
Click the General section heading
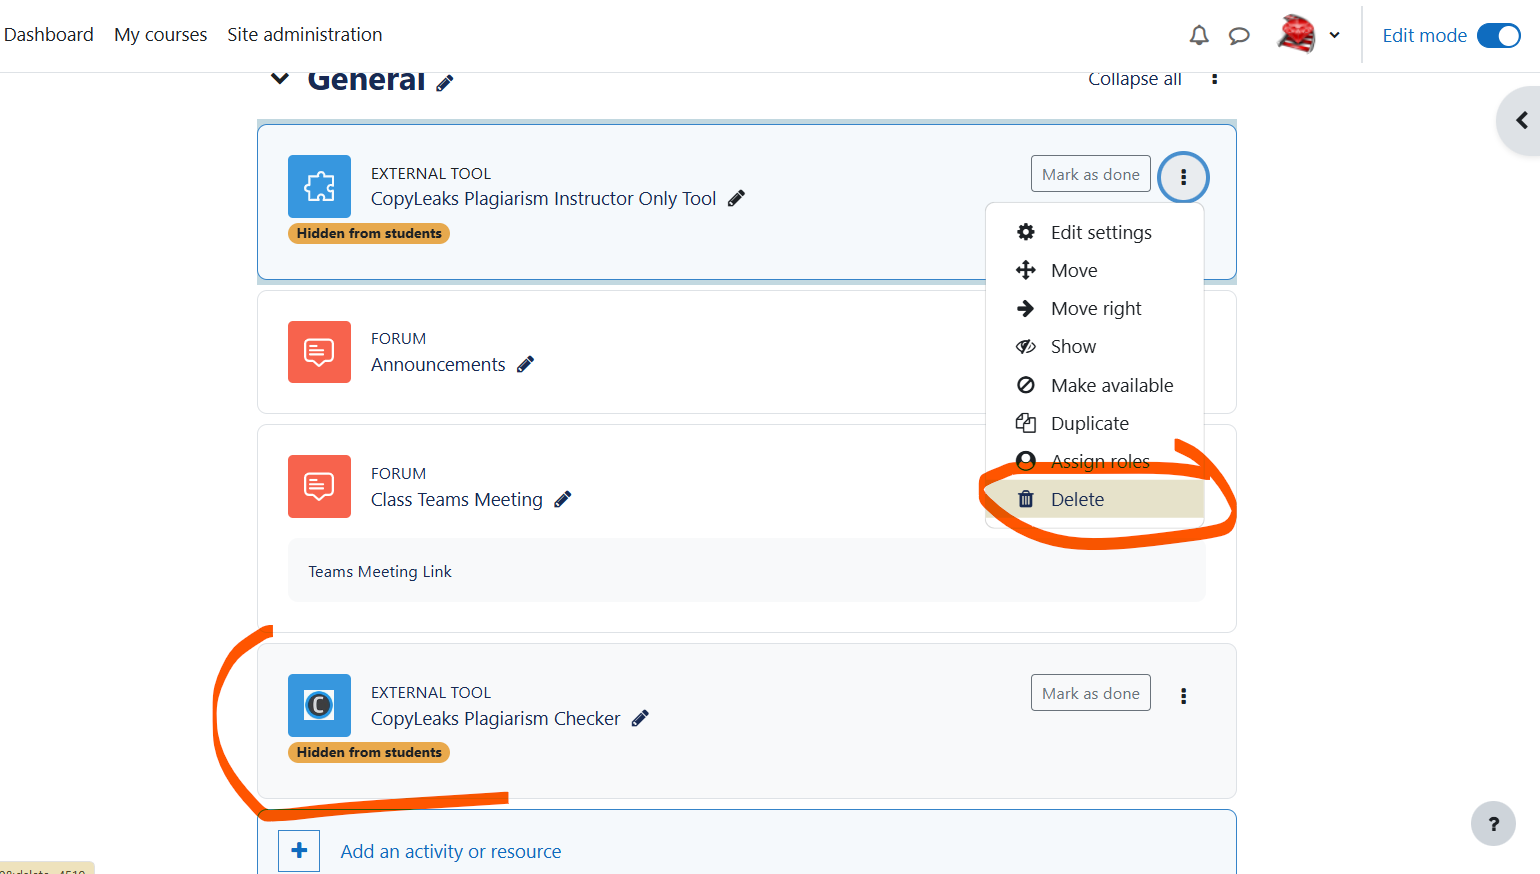tap(366, 80)
